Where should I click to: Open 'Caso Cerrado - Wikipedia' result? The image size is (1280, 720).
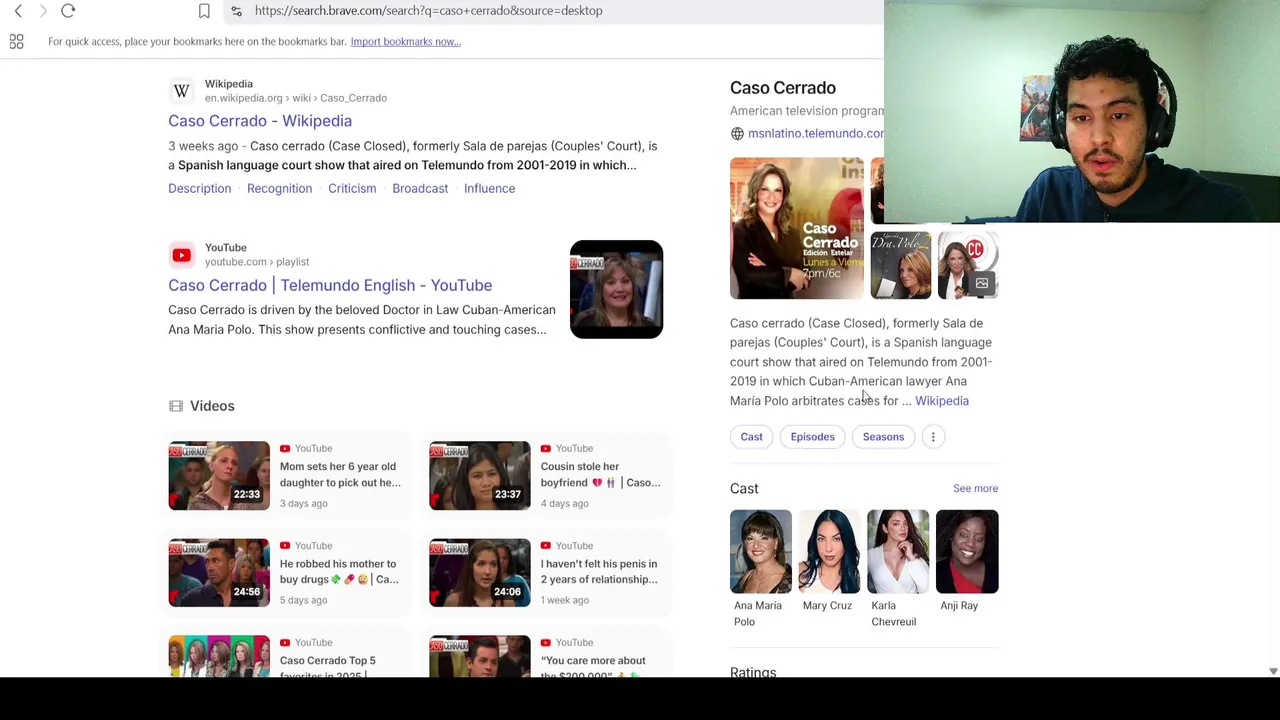[260, 121]
